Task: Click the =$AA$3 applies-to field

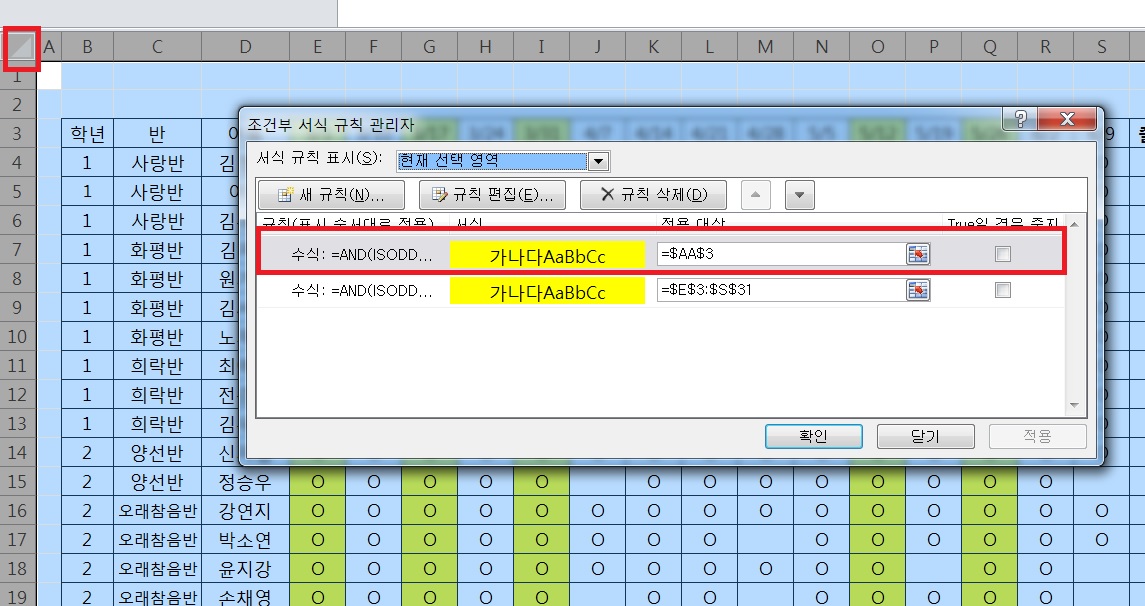Action: coord(780,255)
